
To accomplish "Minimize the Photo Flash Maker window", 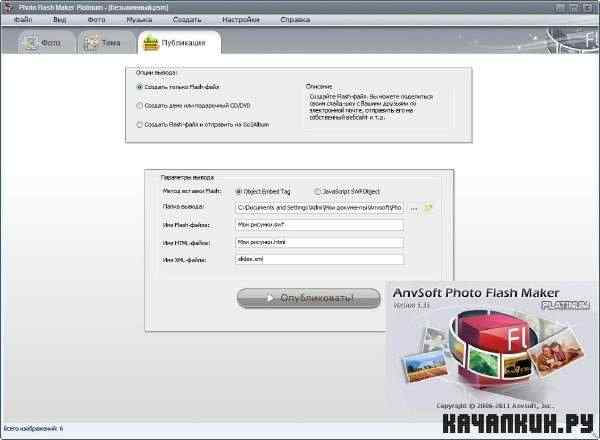I will [x=560, y=7].
